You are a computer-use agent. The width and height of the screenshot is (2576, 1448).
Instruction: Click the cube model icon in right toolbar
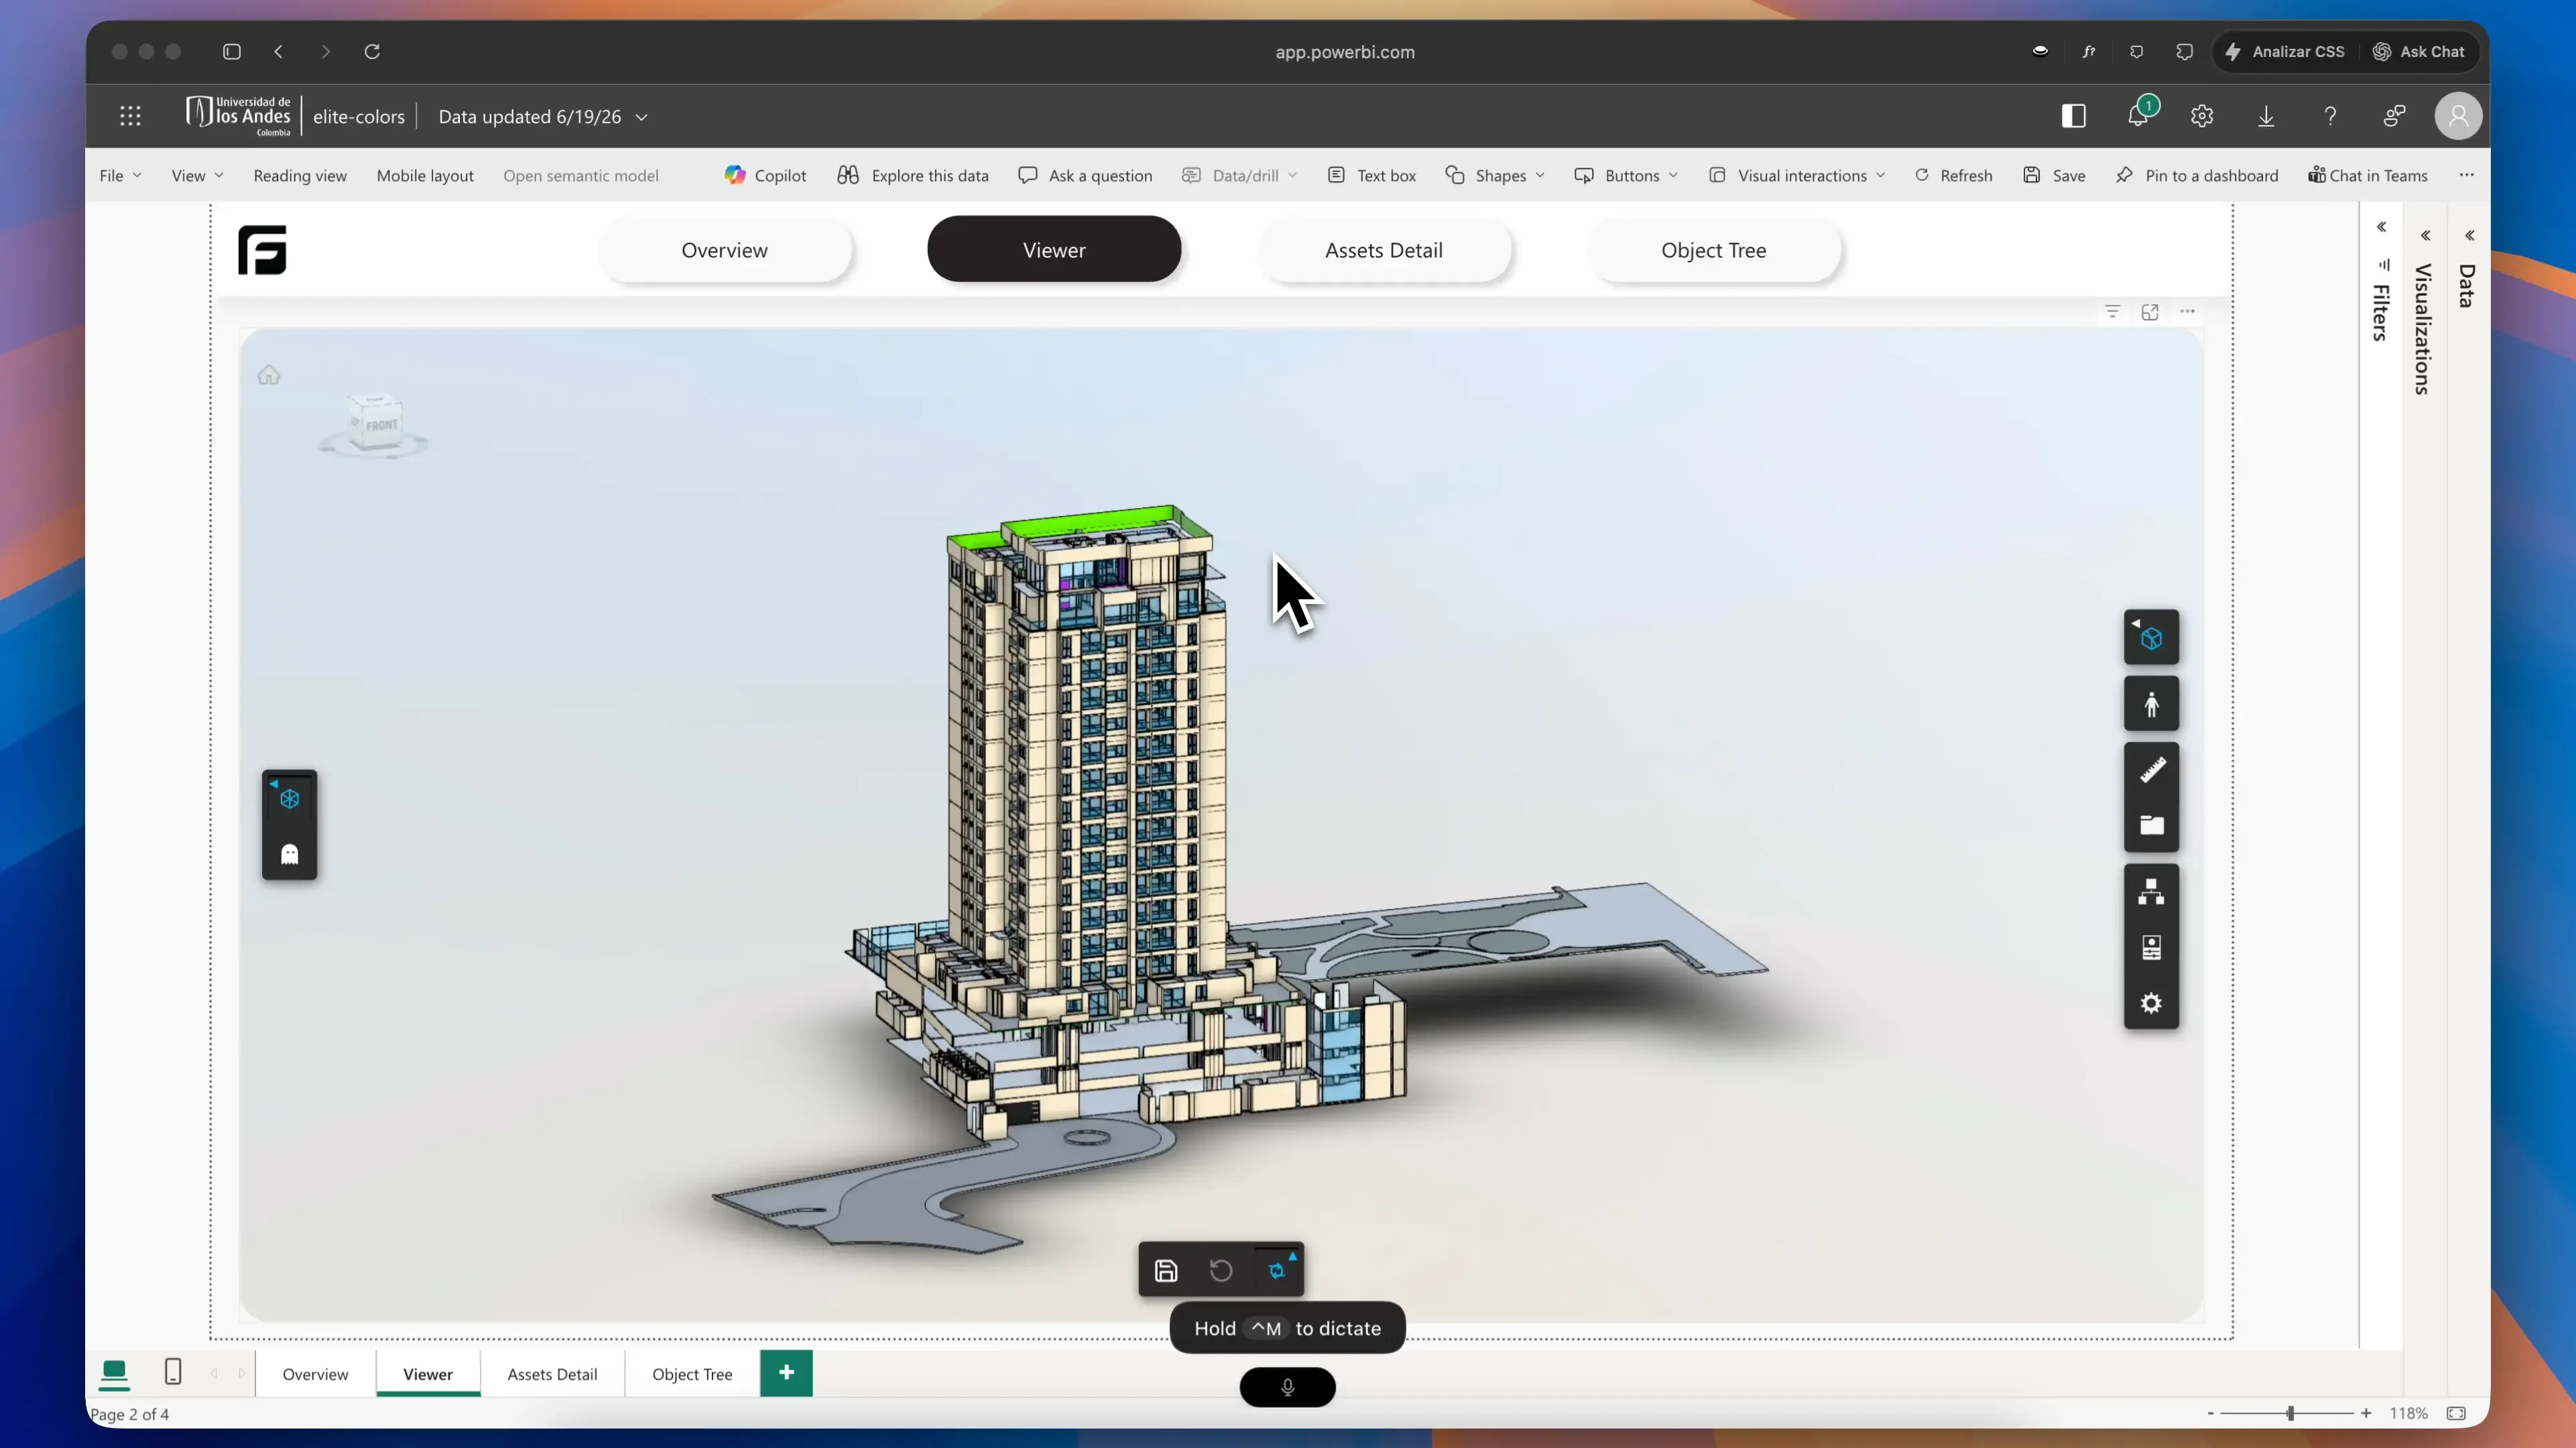click(x=2152, y=638)
